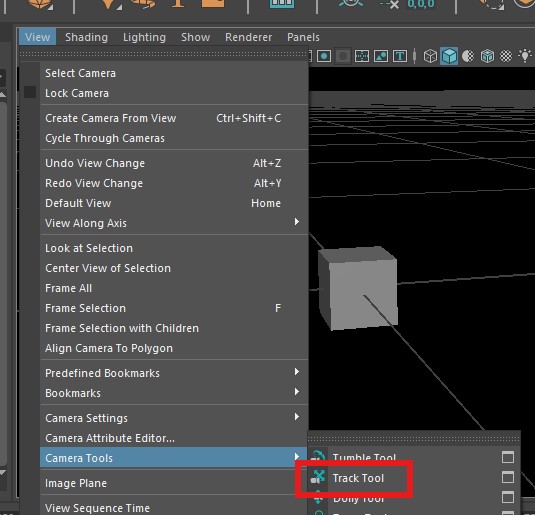
Task: Open the Panels menu
Action: 303,37
